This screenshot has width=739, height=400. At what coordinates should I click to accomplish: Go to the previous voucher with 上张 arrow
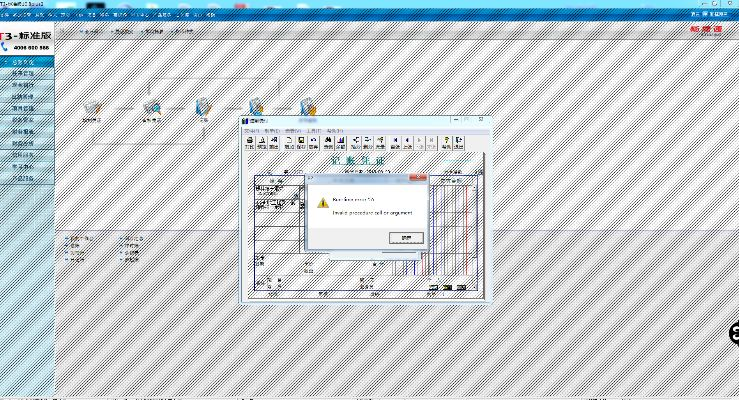point(407,142)
